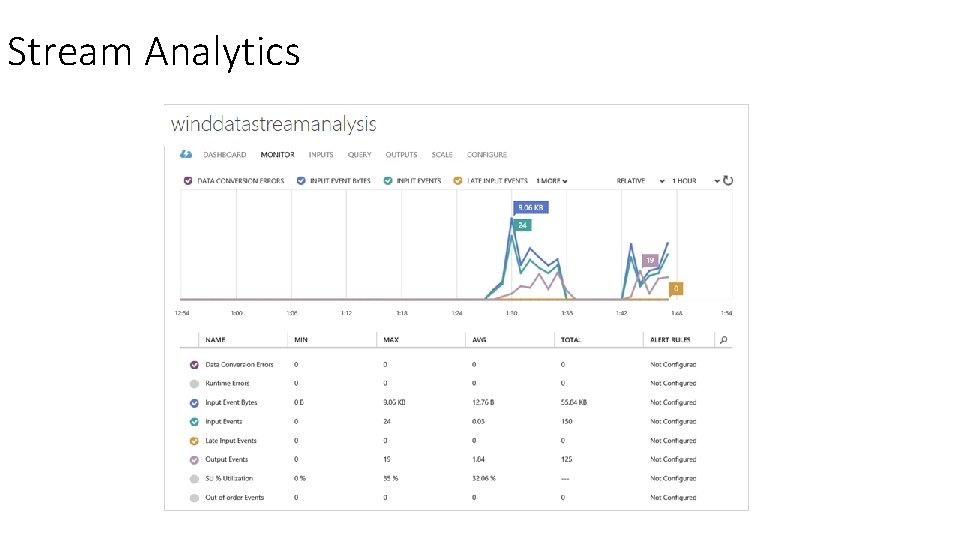Screen dimensions: 960x540
Task: Uncheck Data Conversion Errors table row
Action: click(194, 365)
